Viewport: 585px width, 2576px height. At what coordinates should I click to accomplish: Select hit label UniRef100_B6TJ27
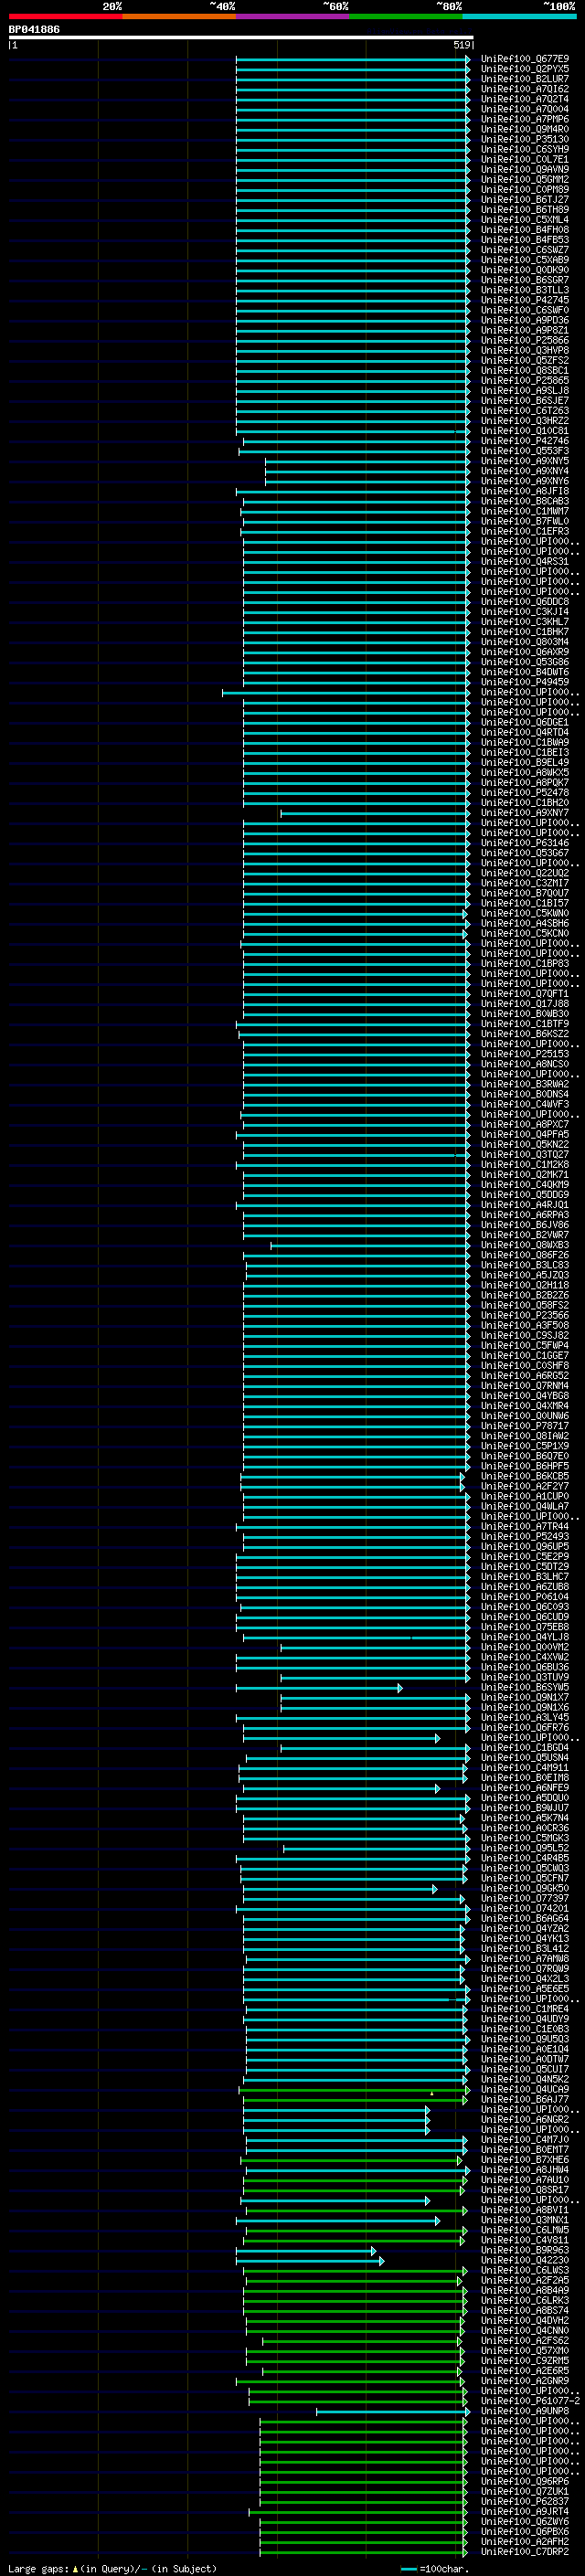525,200
